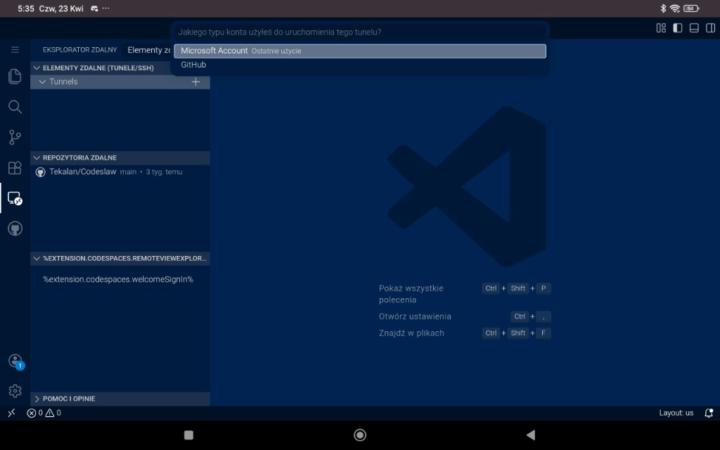Screen dimensions: 720x450
Task: Open the Manage gear menu
Action: click(15, 391)
